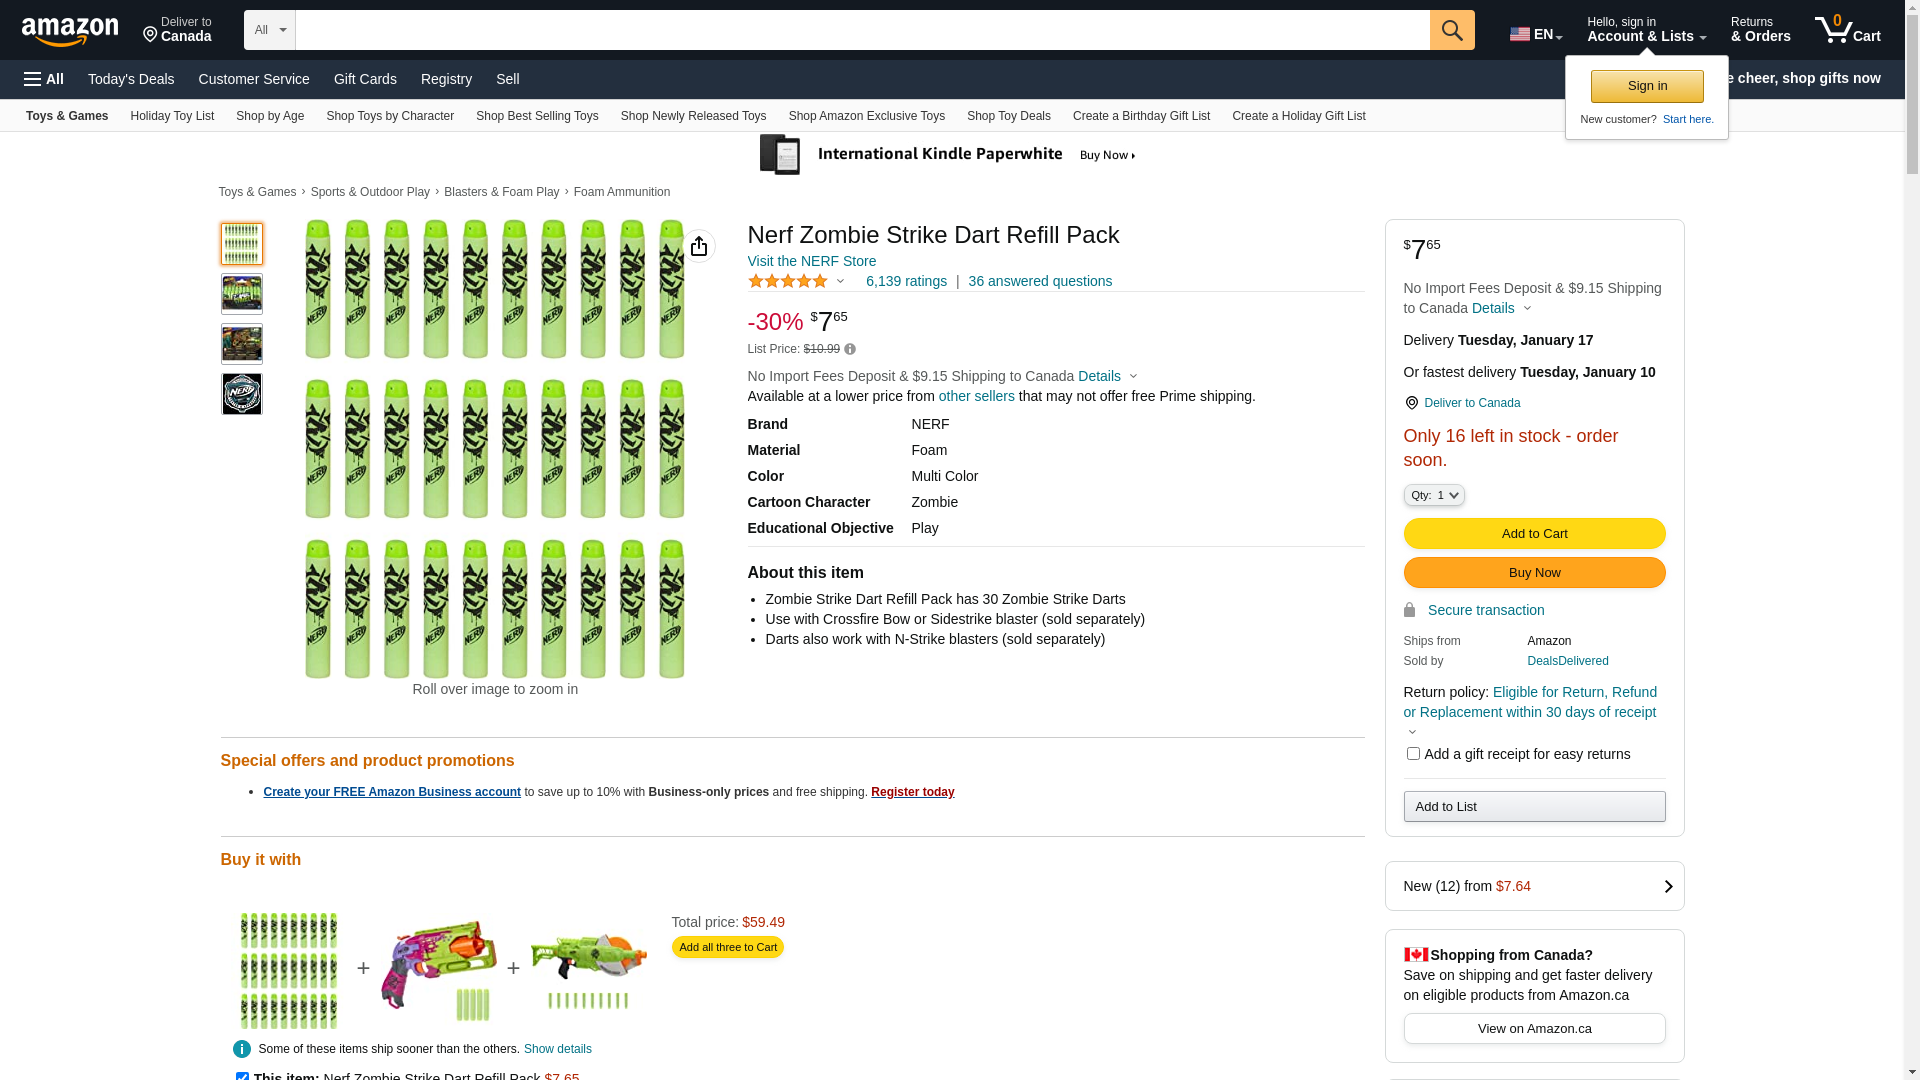Open the All hamburger menu
Screen dimensions: 1920x1080
click(44, 79)
